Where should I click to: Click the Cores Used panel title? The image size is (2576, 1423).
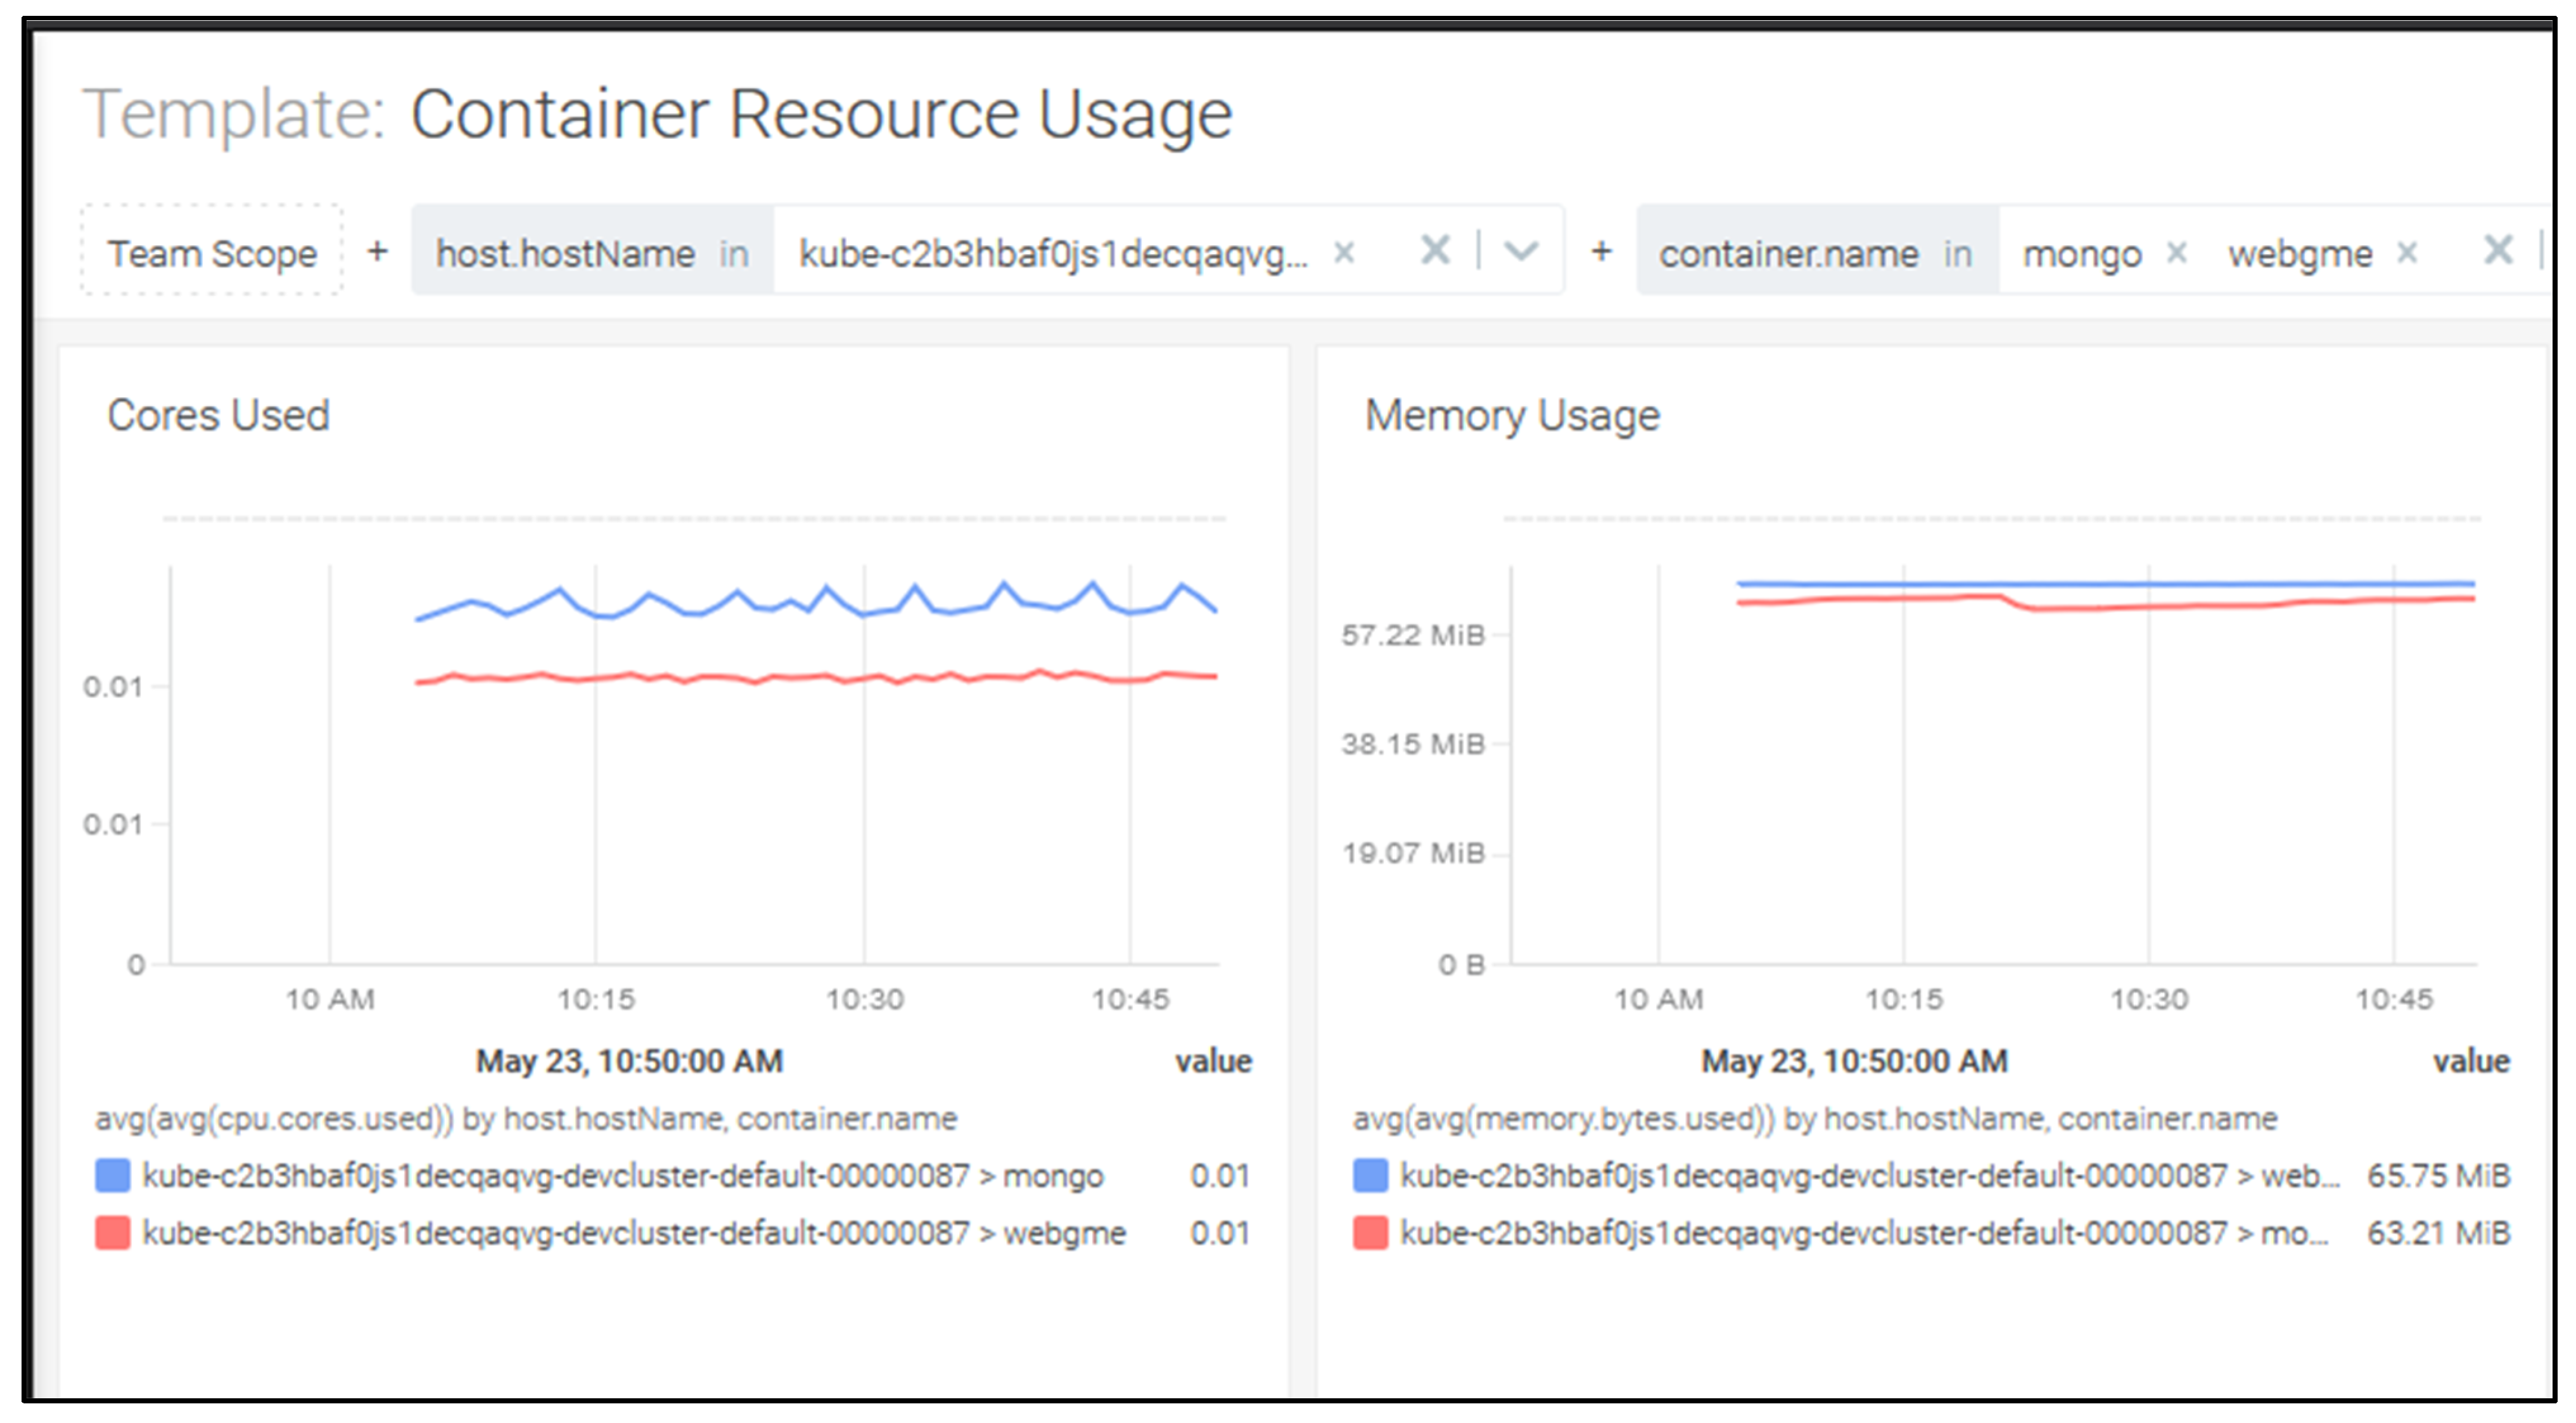click(218, 415)
